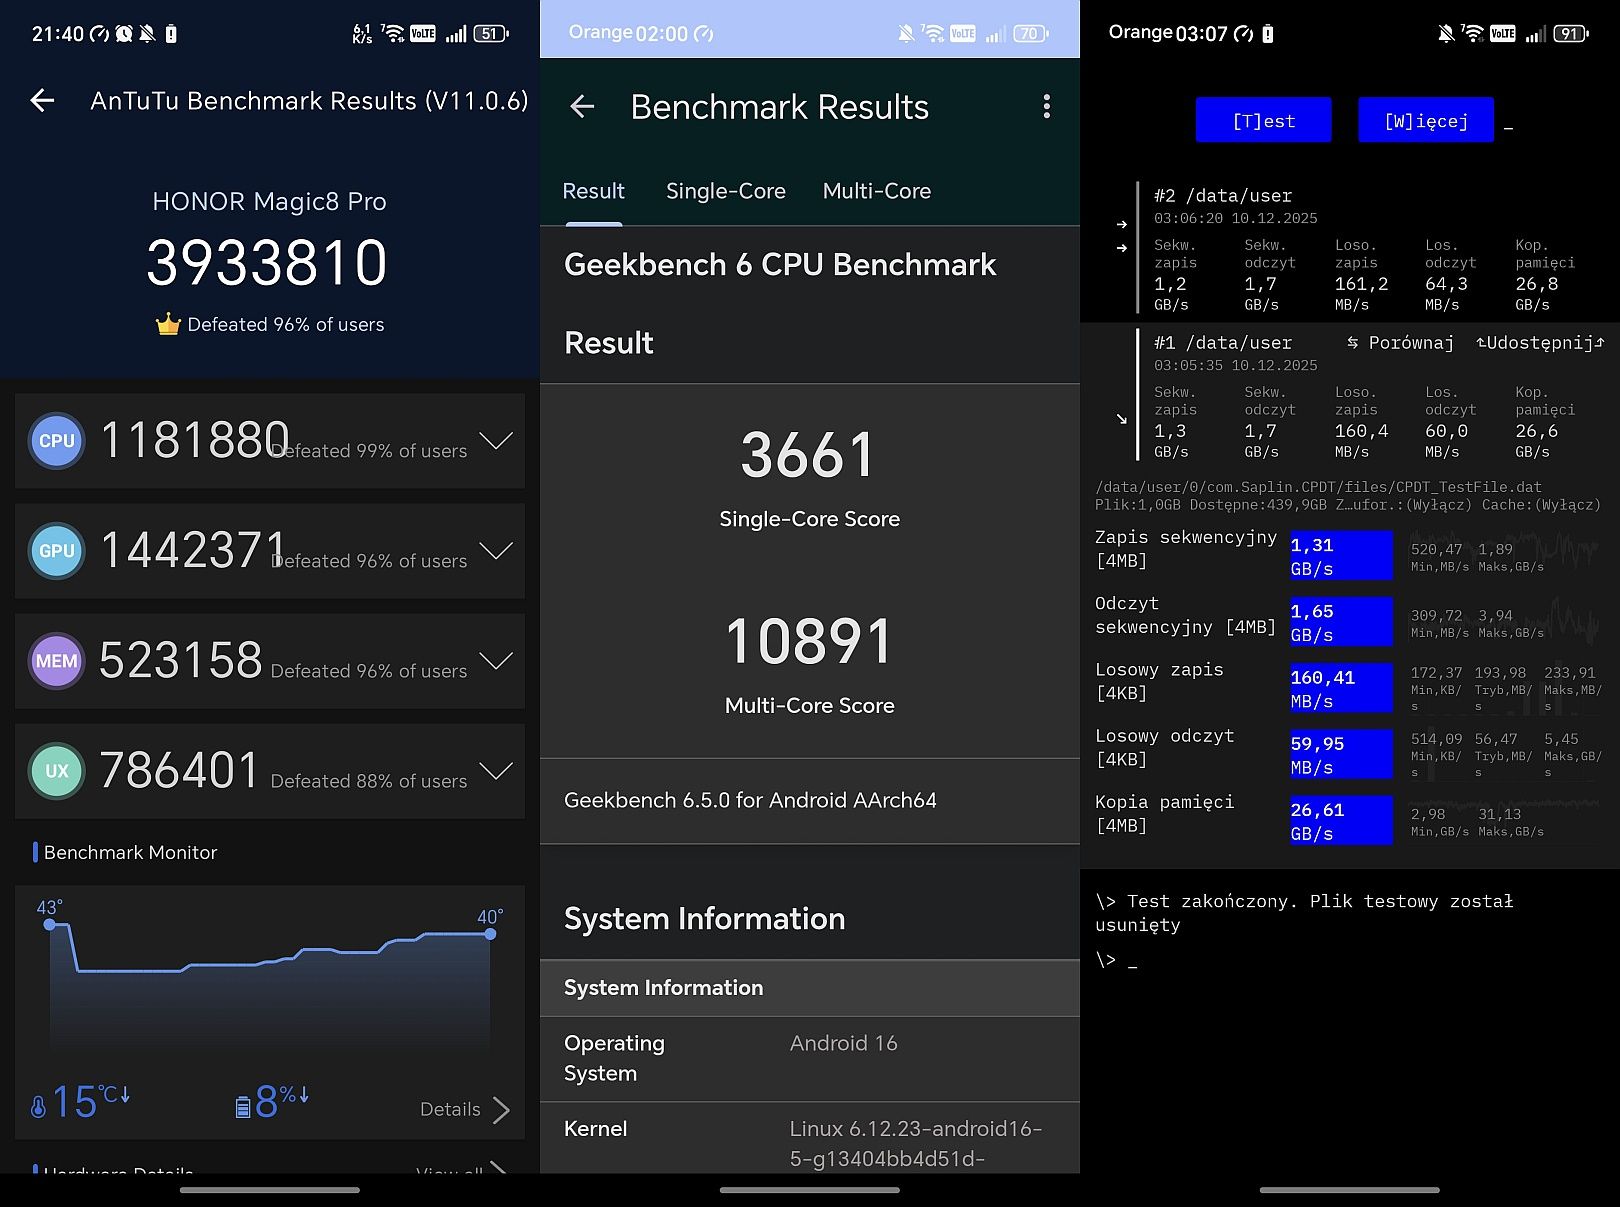Open the [W]ięcej menu button
The height and width of the screenshot is (1207, 1620).
tap(1426, 120)
